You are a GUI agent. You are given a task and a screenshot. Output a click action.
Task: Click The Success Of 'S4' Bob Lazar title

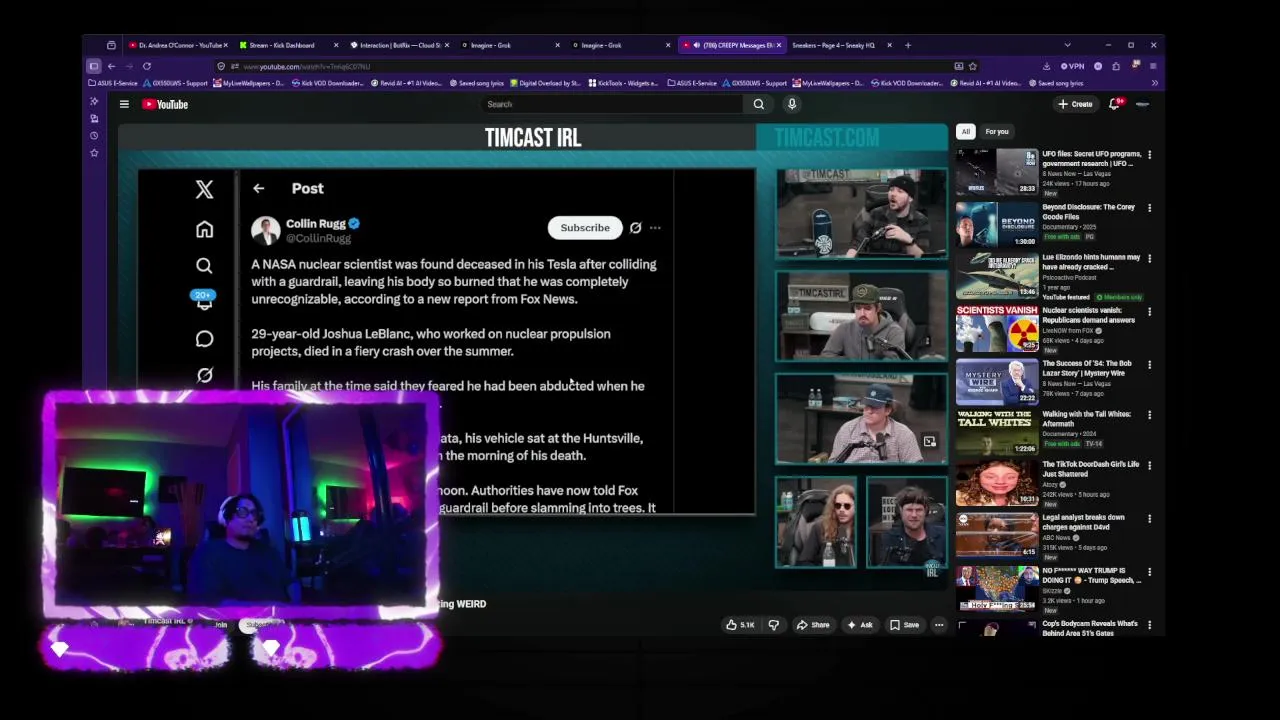point(1087,368)
